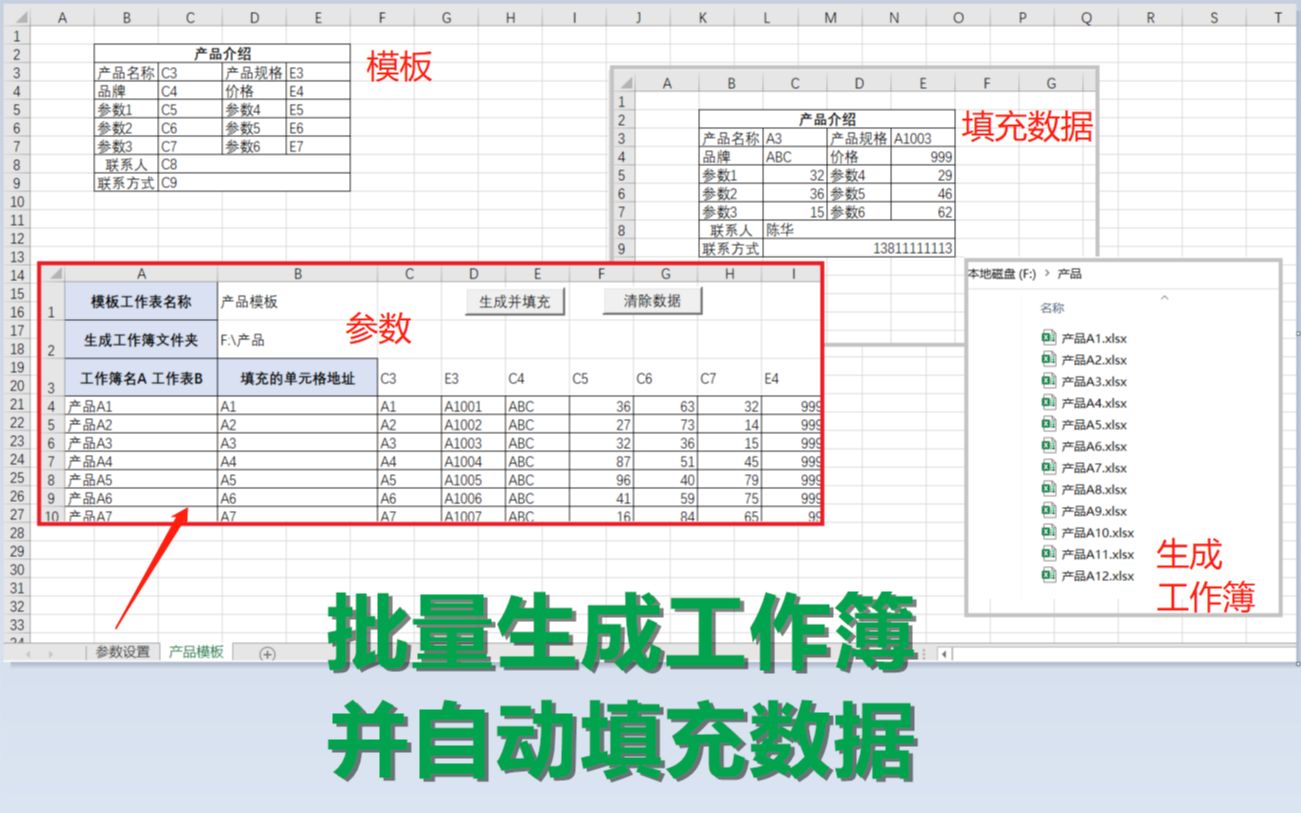Select the 产品A7.xlsx file icon
The height and width of the screenshot is (813, 1301).
point(1049,467)
